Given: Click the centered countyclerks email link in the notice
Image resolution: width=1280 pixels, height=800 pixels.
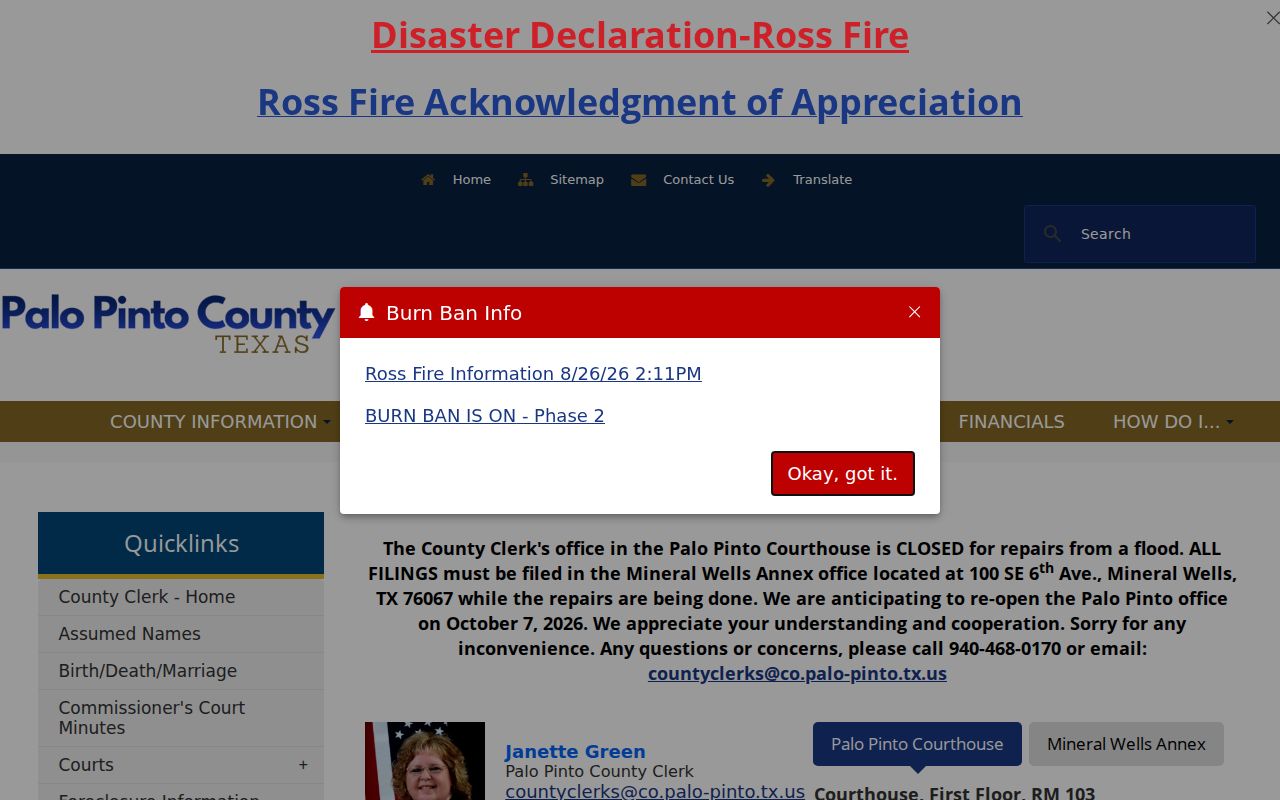Looking at the screenshot, I should pos(797,674).
